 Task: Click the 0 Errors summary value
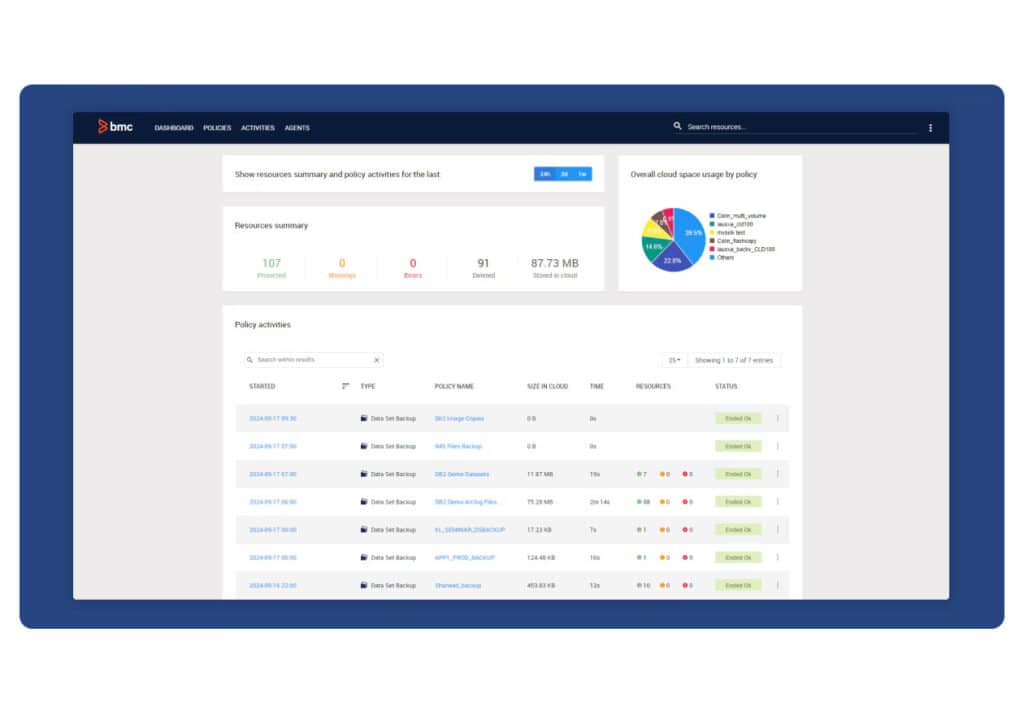click(413, 263)
